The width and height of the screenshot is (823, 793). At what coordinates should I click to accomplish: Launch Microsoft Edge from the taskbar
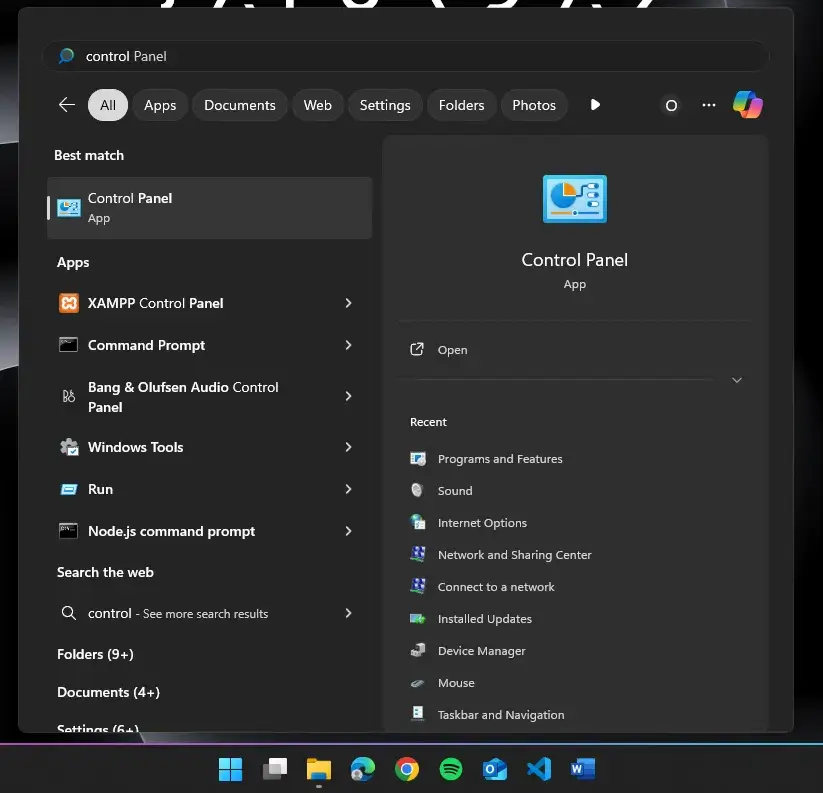coord(363,769)
